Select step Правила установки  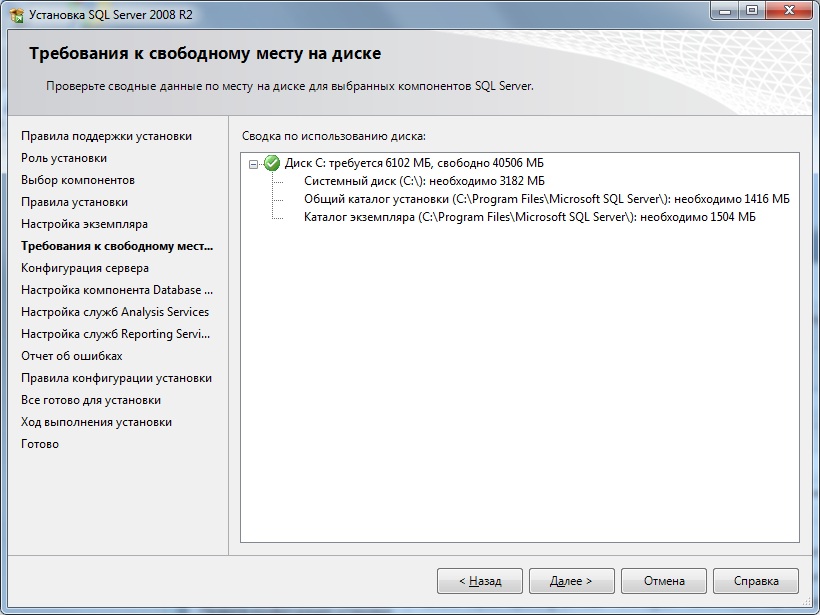click(74, 202)
